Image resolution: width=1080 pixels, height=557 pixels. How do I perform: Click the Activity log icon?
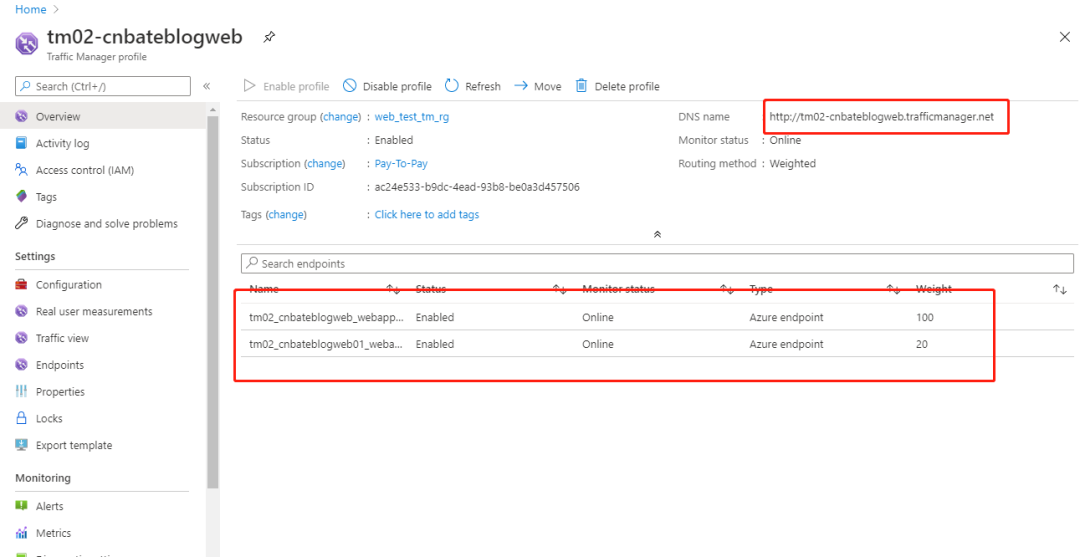click(x=21, y=143)
